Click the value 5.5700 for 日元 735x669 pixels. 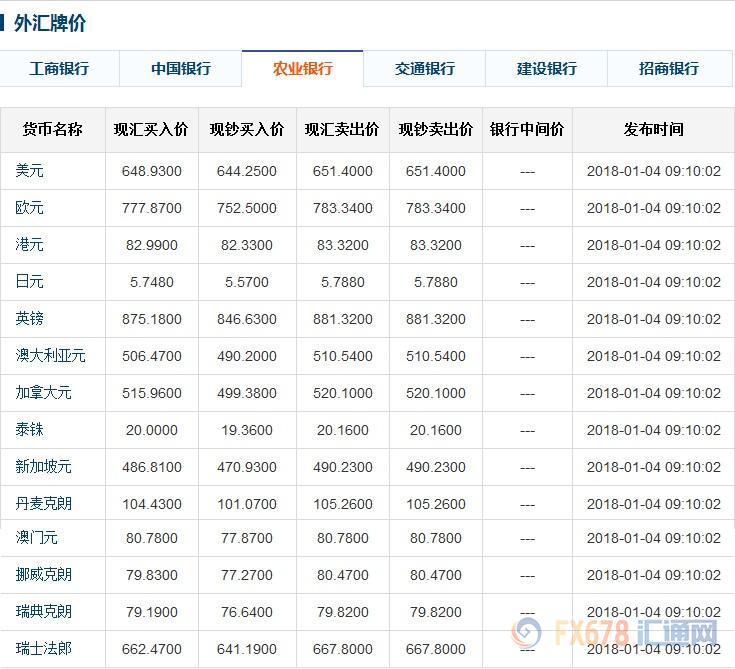pyautogui.click(x=247, y=282)
